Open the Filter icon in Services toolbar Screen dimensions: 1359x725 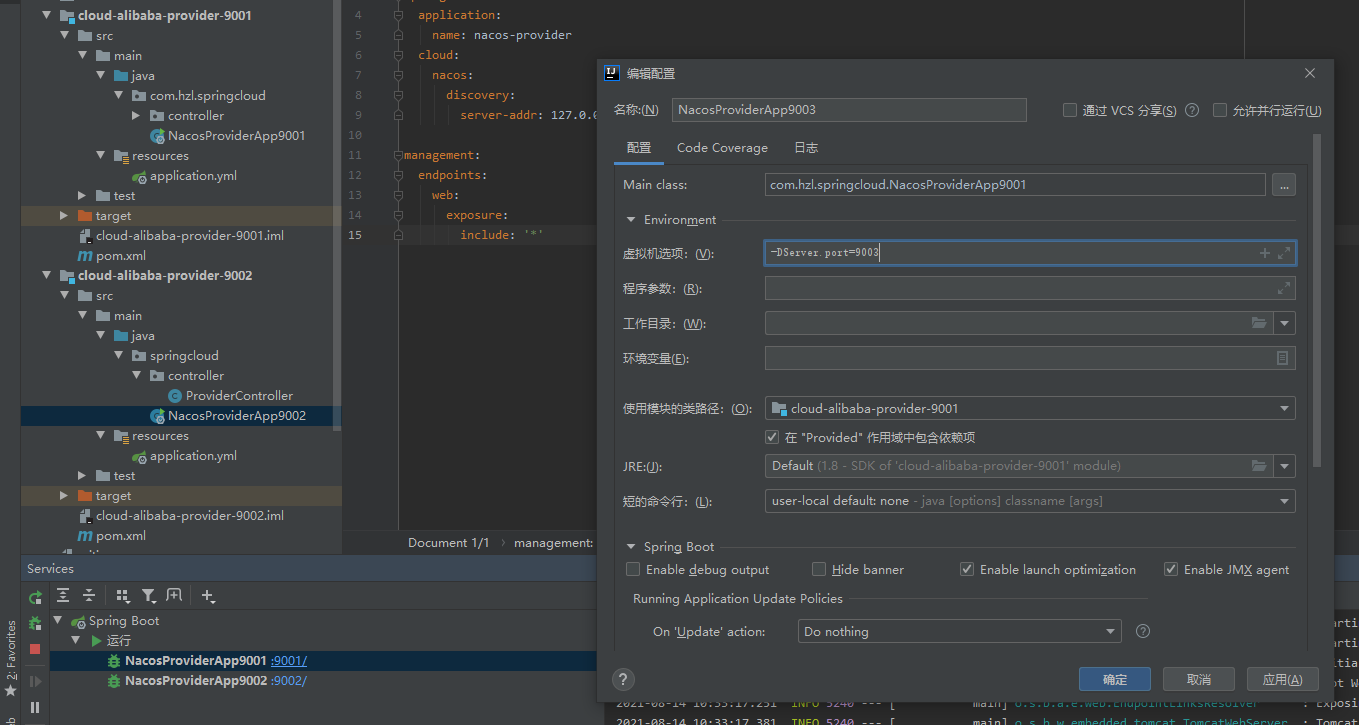pos(148,596)
